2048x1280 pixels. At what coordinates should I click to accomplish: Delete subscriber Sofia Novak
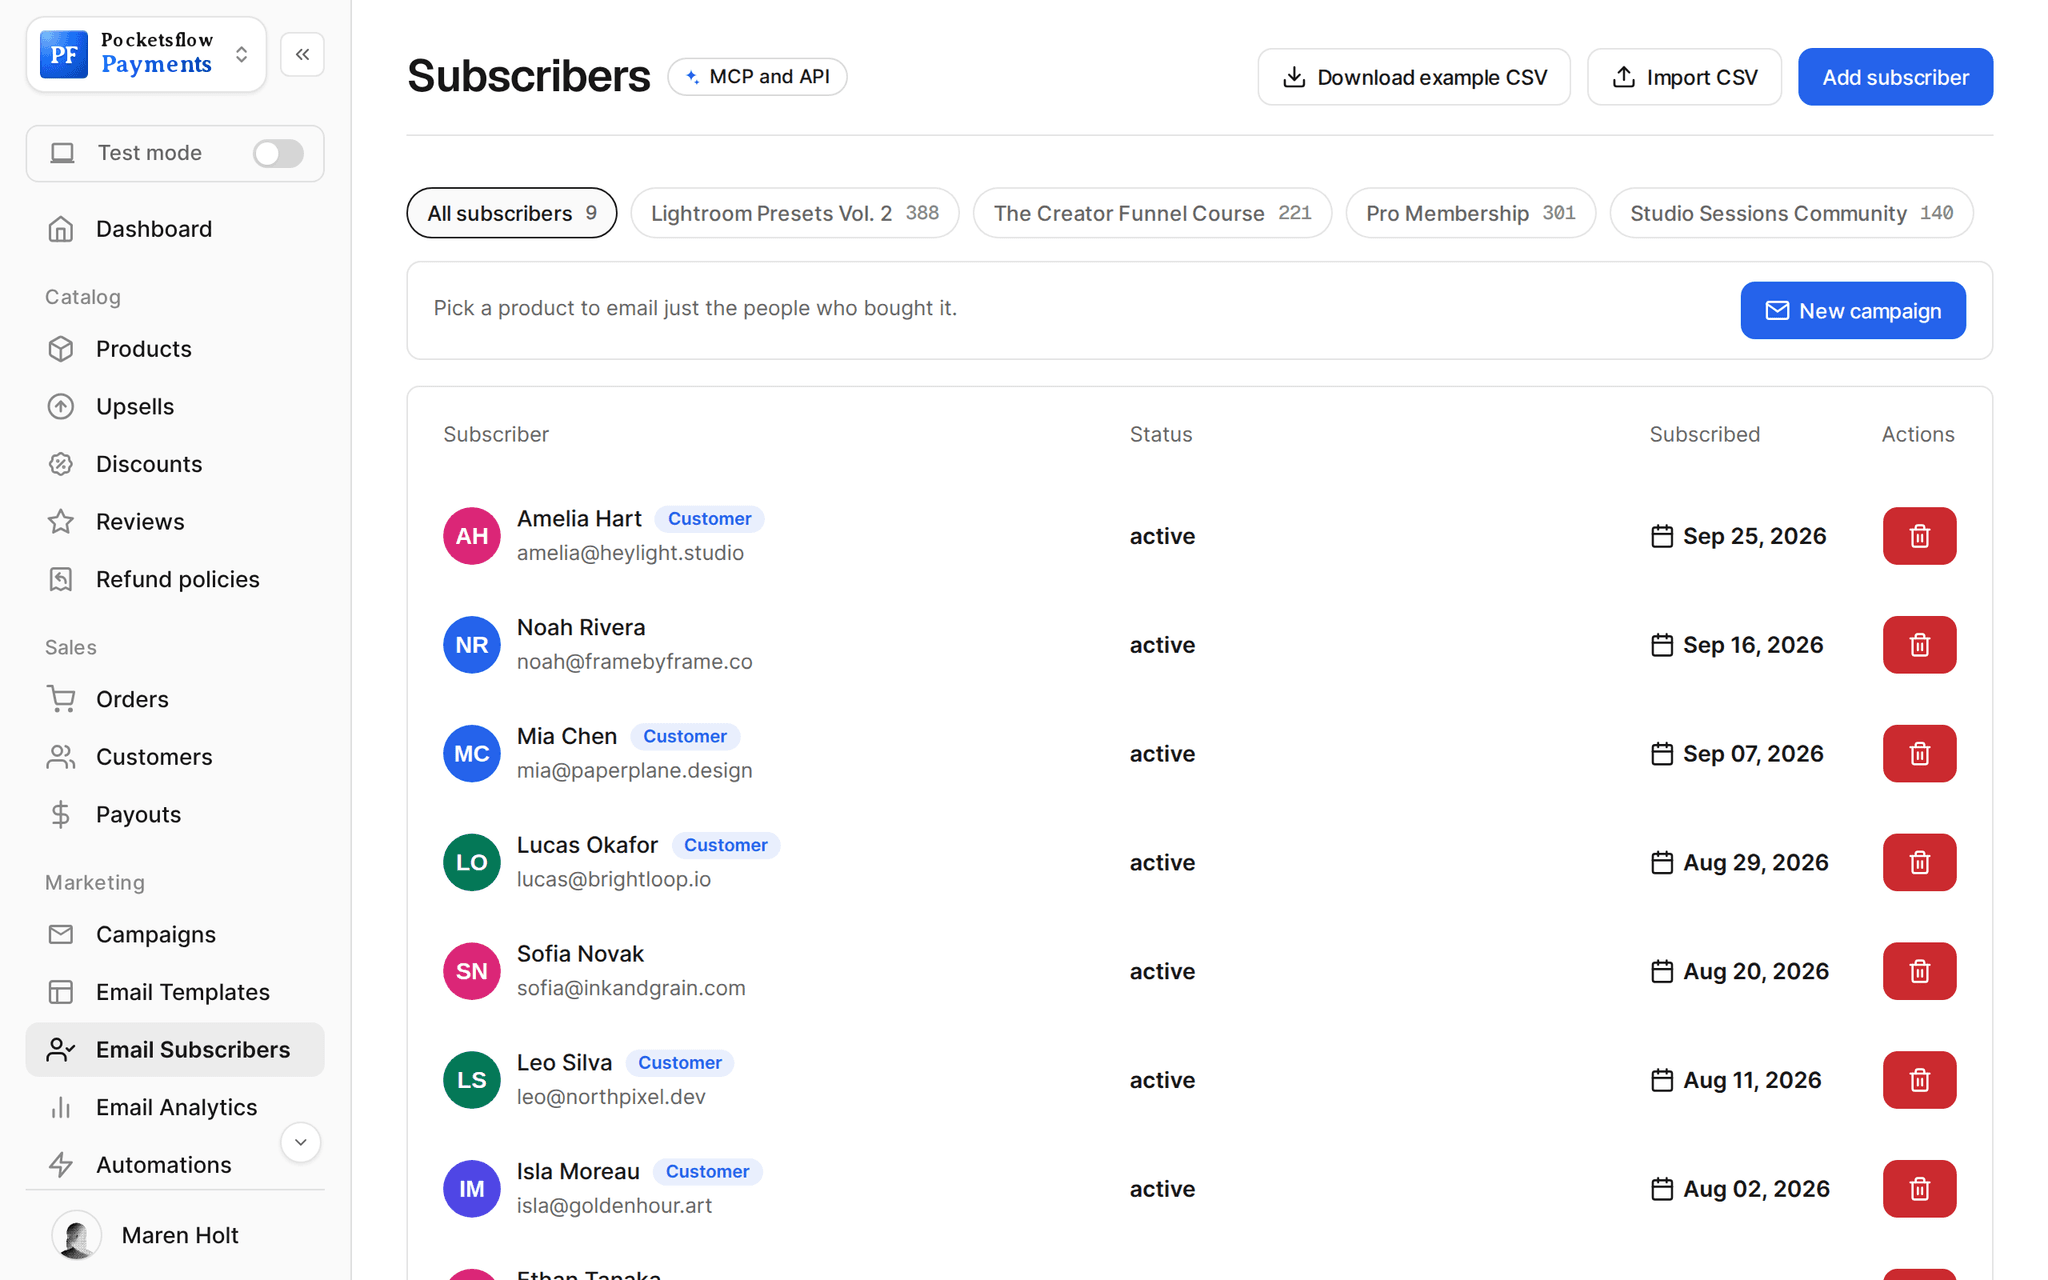pyautogui.click(x=1919, y=971)
